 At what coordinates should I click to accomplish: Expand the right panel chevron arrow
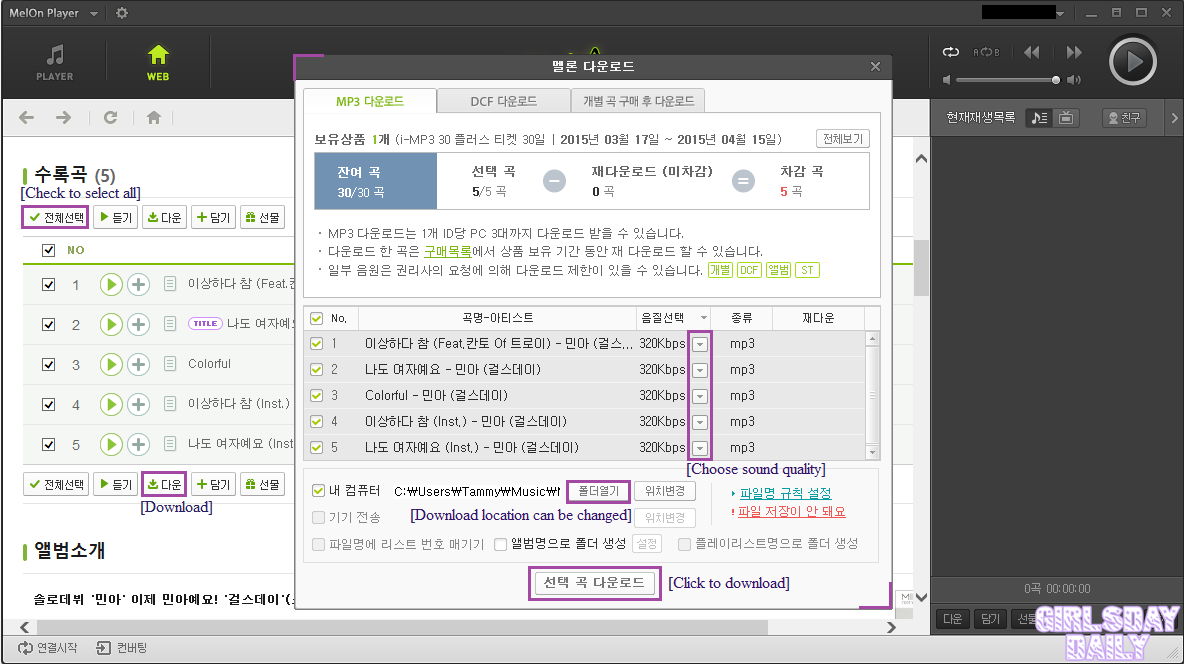[x=1174, y=118]
